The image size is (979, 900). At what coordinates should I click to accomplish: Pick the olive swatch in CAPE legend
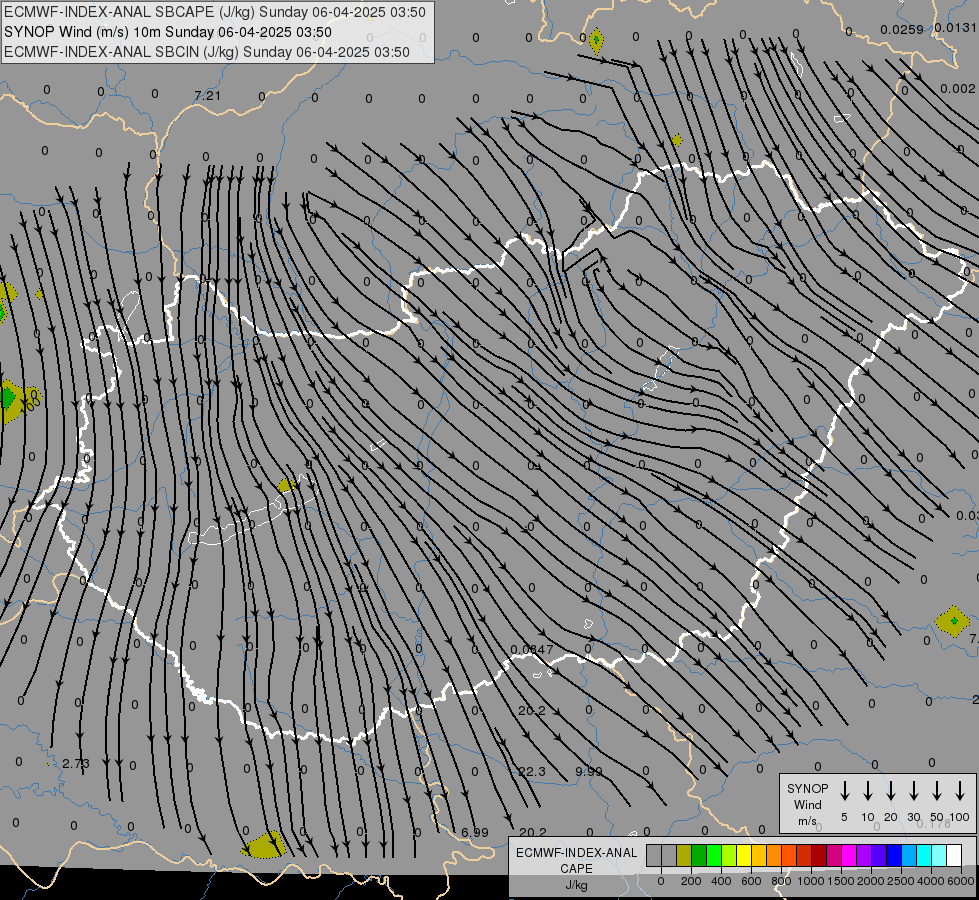coord(684,856)
